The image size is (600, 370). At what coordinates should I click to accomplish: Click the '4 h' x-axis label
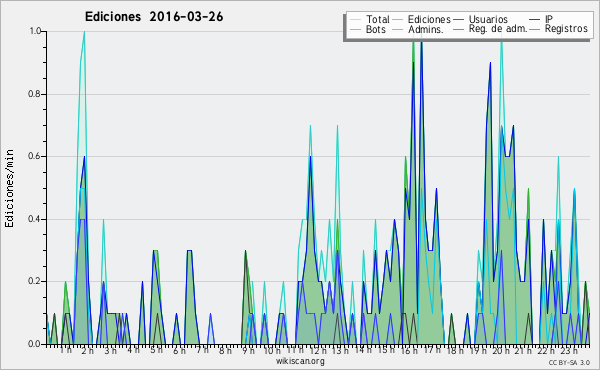click(133, 350)
